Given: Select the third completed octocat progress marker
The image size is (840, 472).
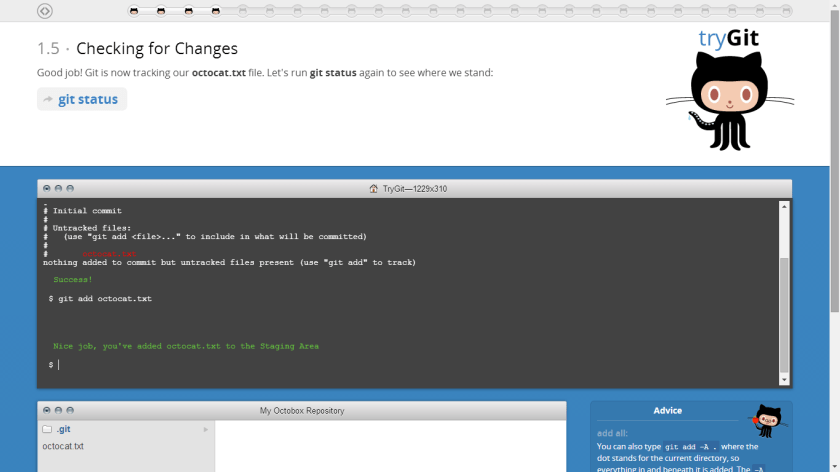Looking at the screenshot, I should point(189,11).
